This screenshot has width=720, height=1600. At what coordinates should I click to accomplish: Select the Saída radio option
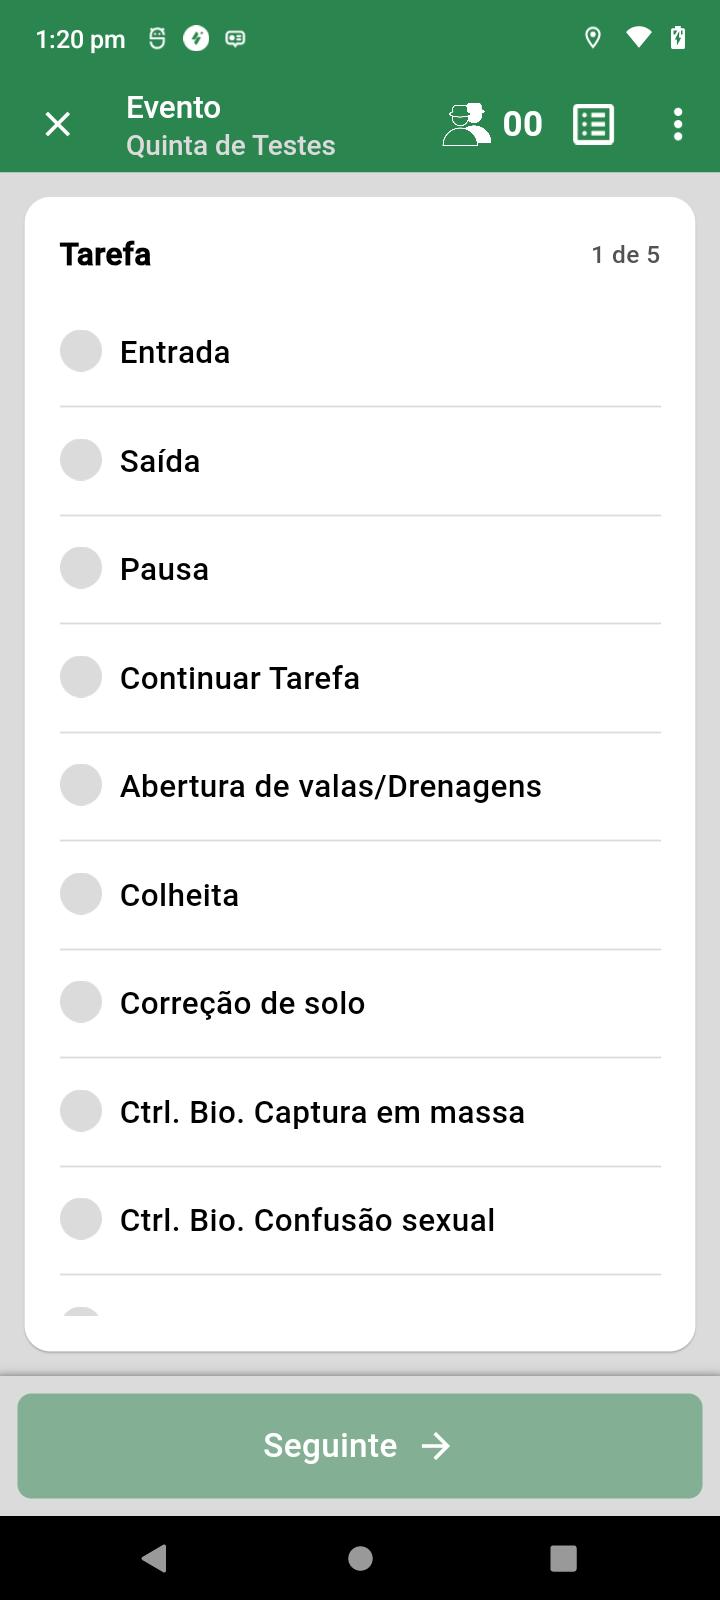coord(81,460)
